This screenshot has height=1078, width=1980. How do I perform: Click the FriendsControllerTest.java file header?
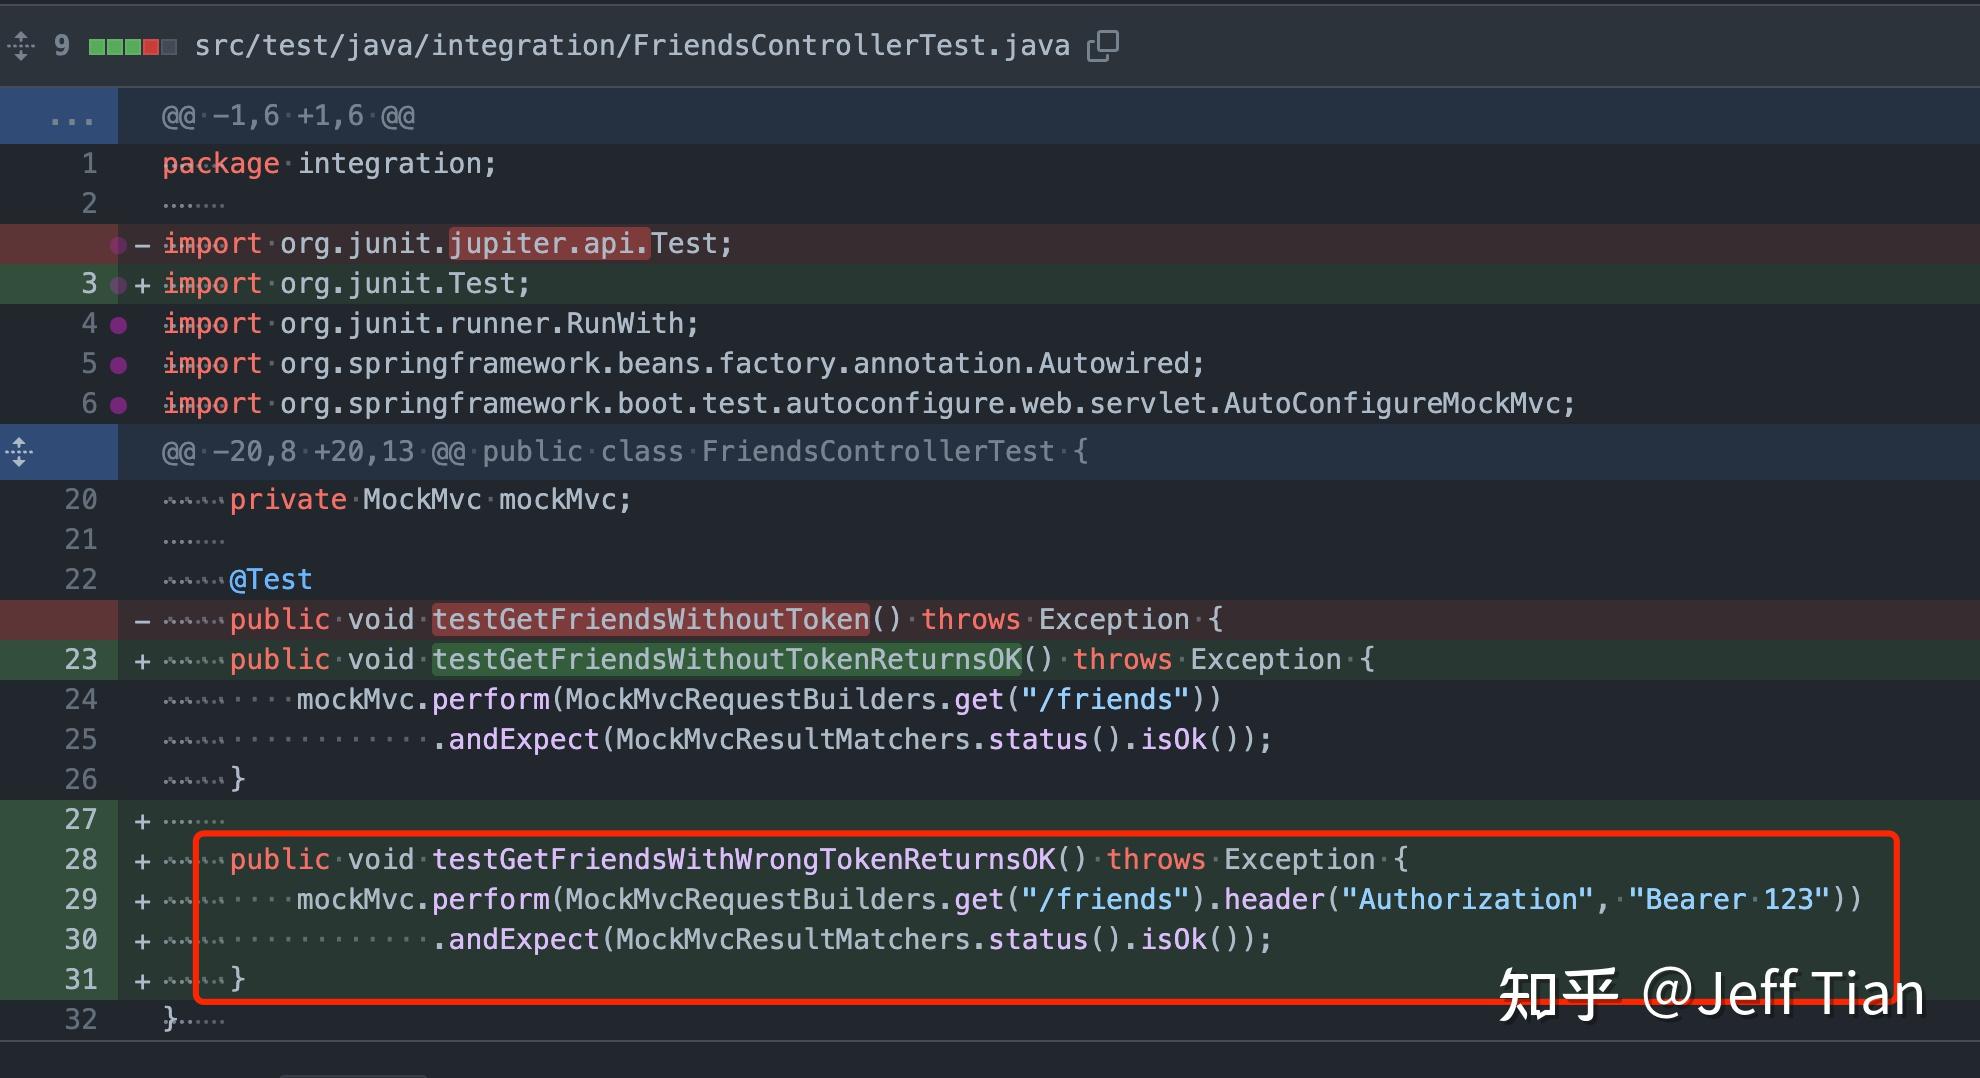630,45
